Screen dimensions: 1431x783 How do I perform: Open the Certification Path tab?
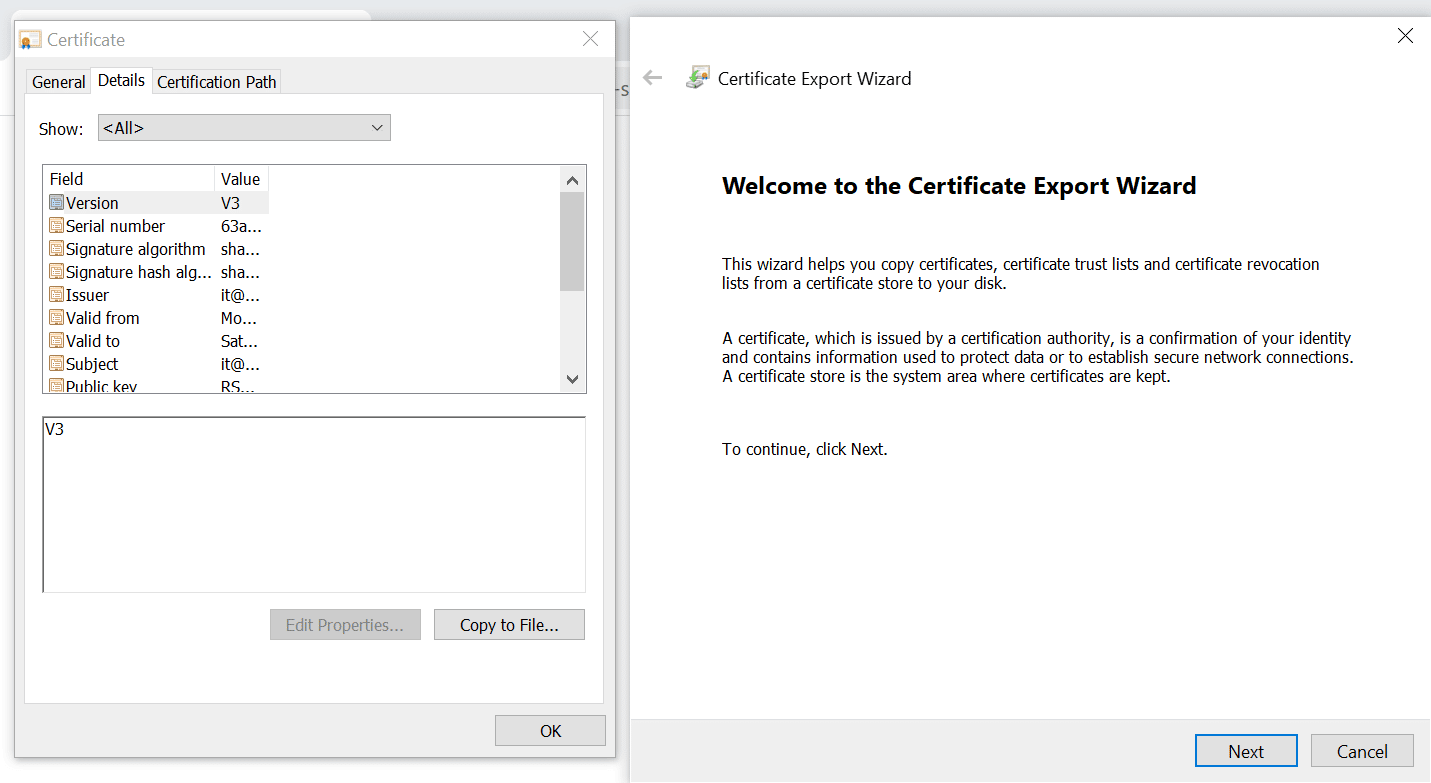pos(217,82)
